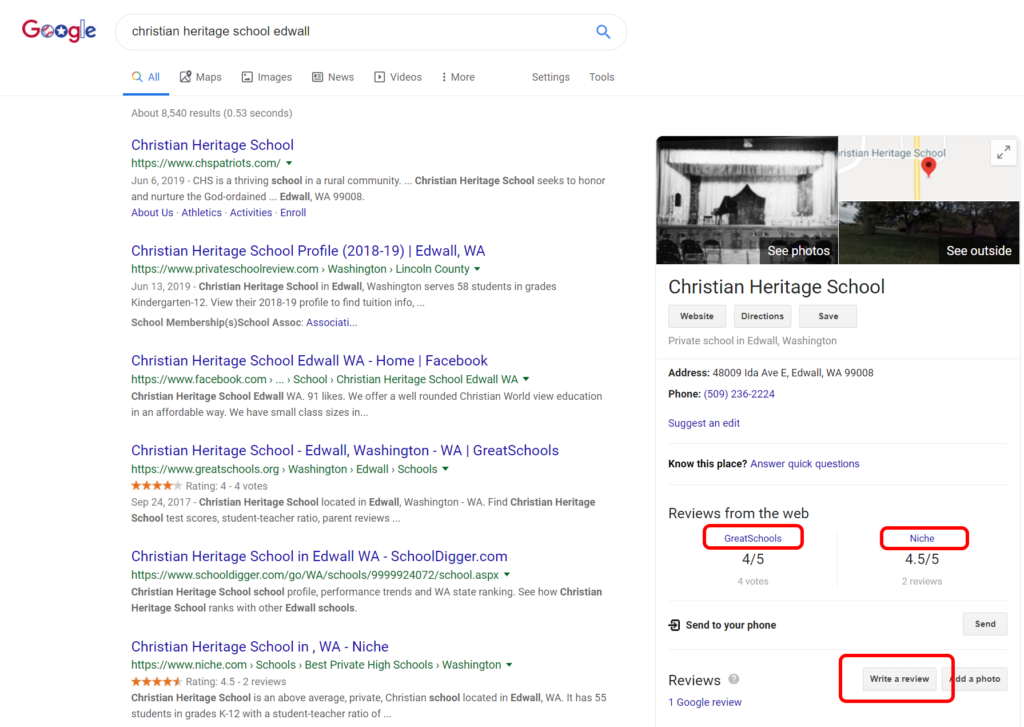Click the Christian Heritage School panel title

coord(776,287)
